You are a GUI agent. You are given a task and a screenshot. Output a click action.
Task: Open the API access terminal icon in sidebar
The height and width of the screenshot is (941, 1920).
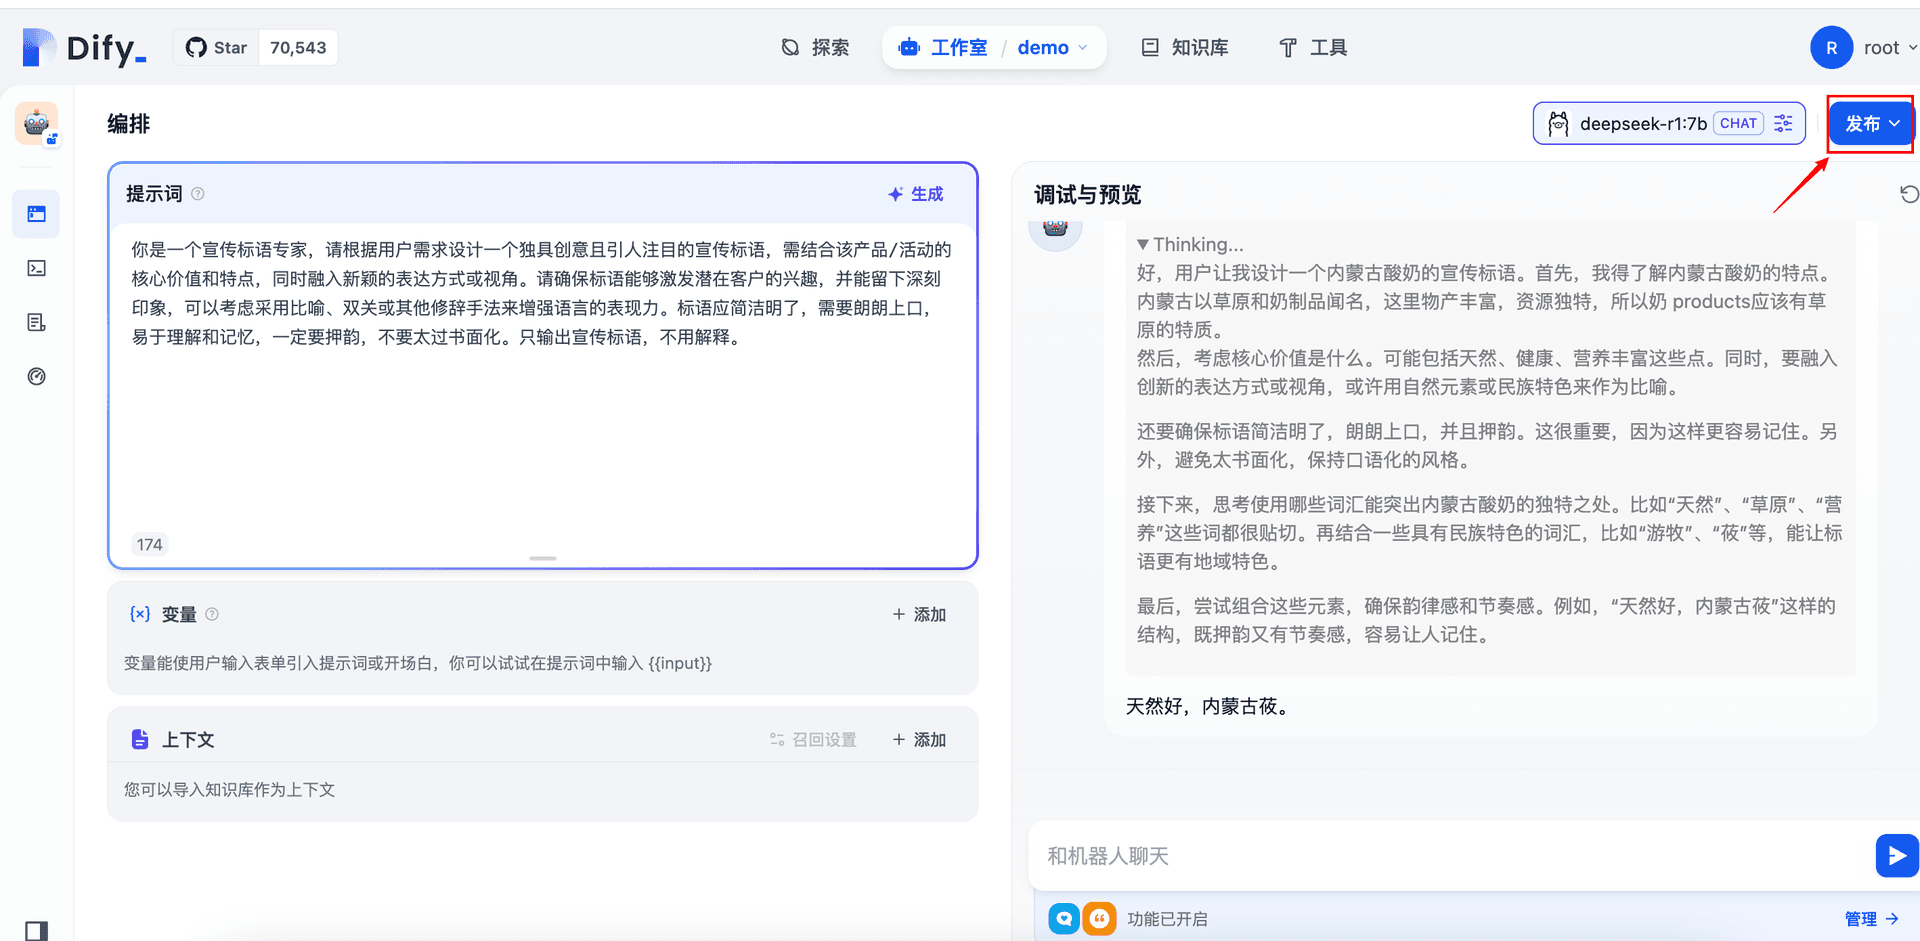[37, 268]
